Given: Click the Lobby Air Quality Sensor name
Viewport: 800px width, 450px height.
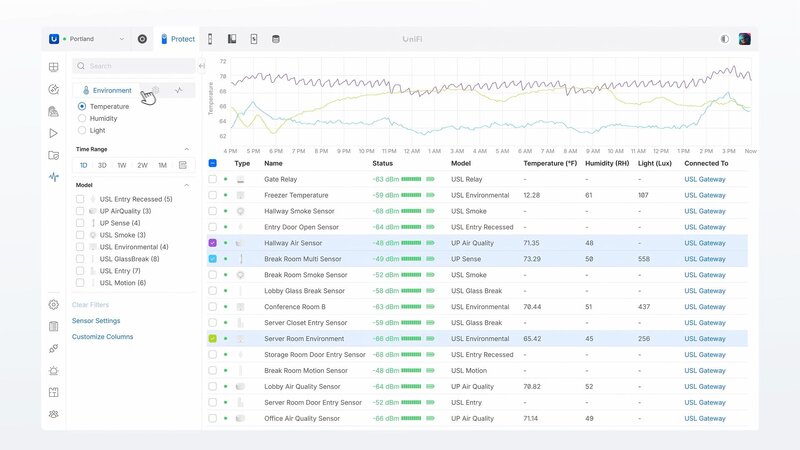Looking at the screenshot, I should pos(302,386).
